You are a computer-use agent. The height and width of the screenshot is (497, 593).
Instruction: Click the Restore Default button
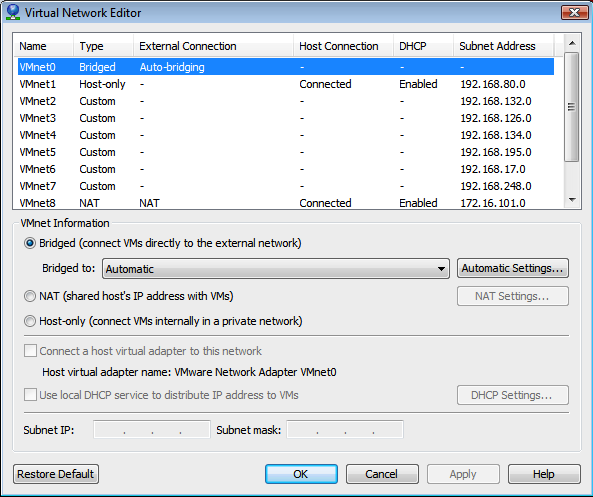[x=56, y=474]
